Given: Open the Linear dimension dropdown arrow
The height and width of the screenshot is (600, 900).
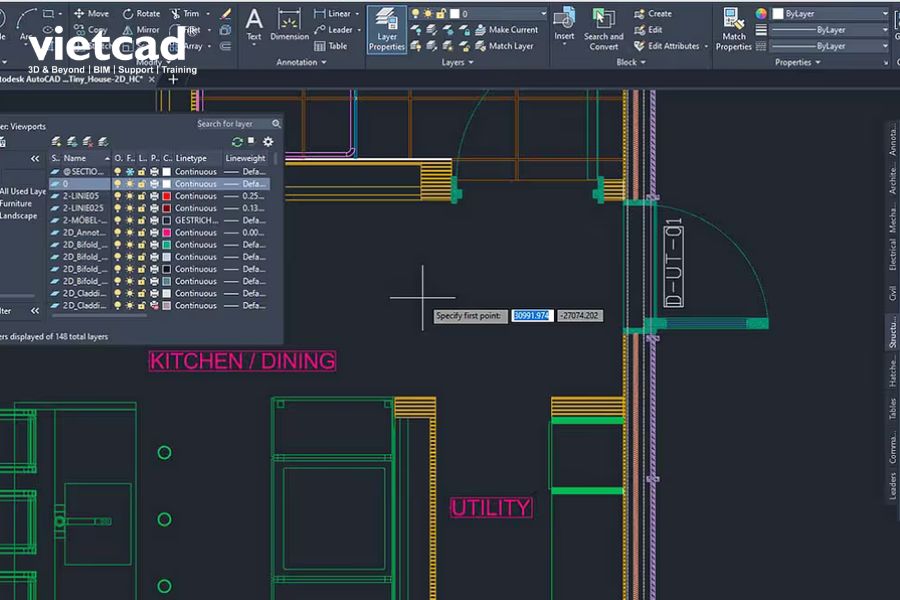Looking at the screenshot, I should coord(358,13).
